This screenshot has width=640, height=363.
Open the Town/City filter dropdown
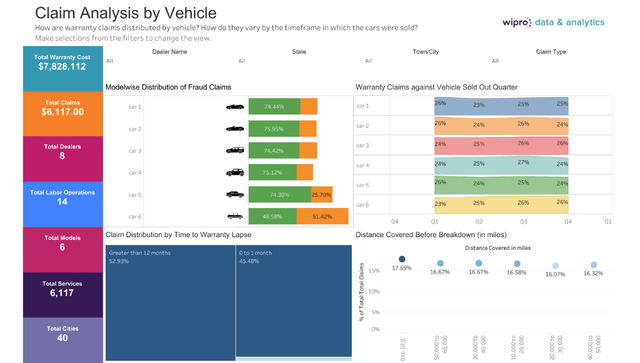tap(425, 61)
